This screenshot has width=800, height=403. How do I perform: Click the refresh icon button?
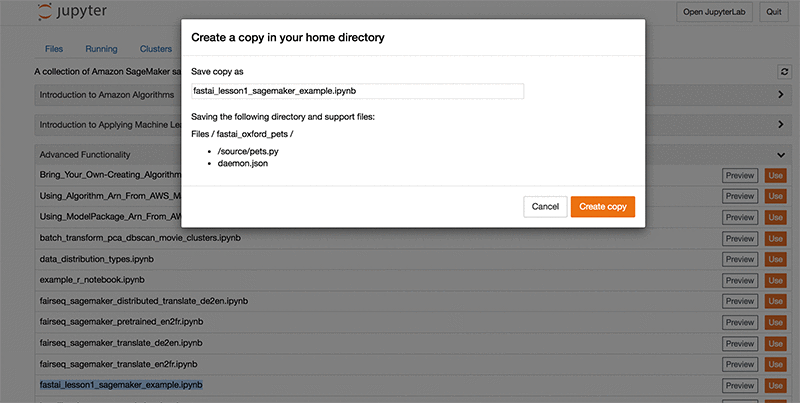pos(784,72)
